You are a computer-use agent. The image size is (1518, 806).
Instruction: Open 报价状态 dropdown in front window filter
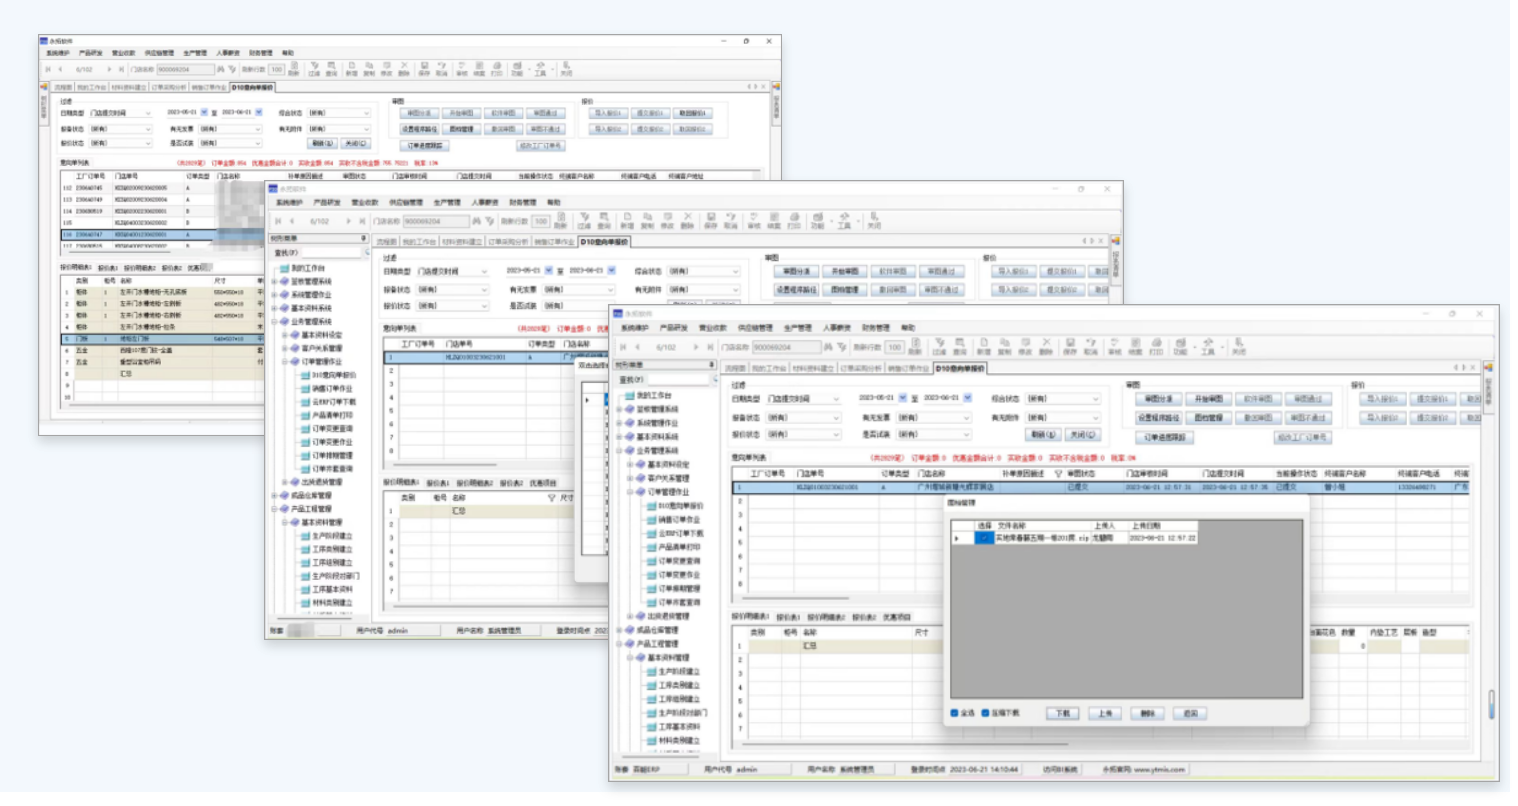[802, 434]
